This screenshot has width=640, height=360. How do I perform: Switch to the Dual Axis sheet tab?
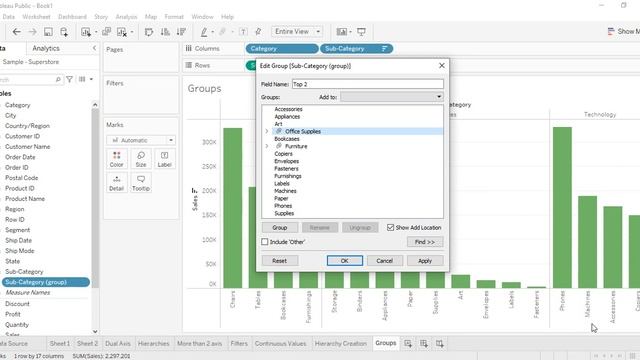[x=118, y=344]
